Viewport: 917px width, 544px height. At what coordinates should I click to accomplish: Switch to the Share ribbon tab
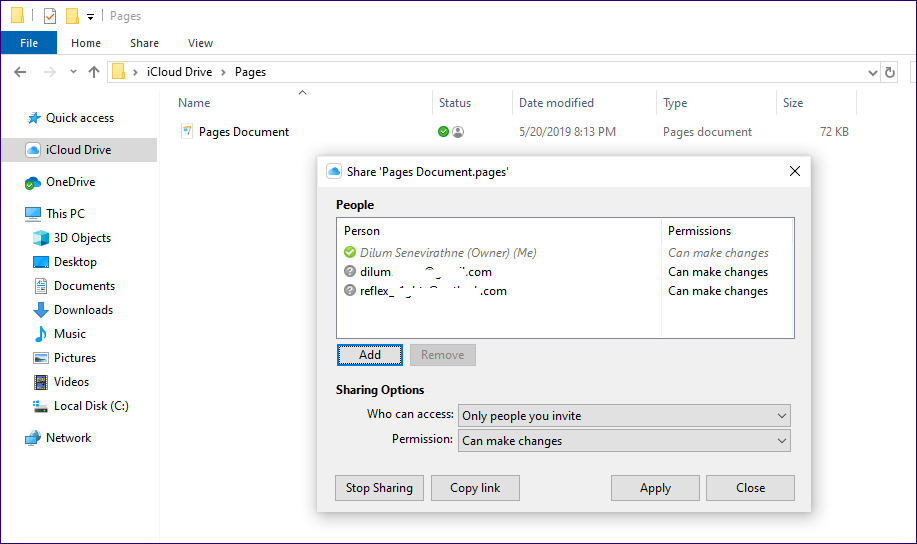[x=144, y=43]
